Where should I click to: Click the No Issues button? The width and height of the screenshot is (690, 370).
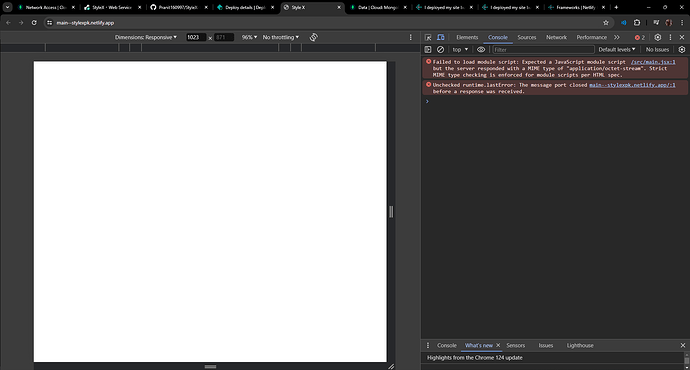click(657, 50)
